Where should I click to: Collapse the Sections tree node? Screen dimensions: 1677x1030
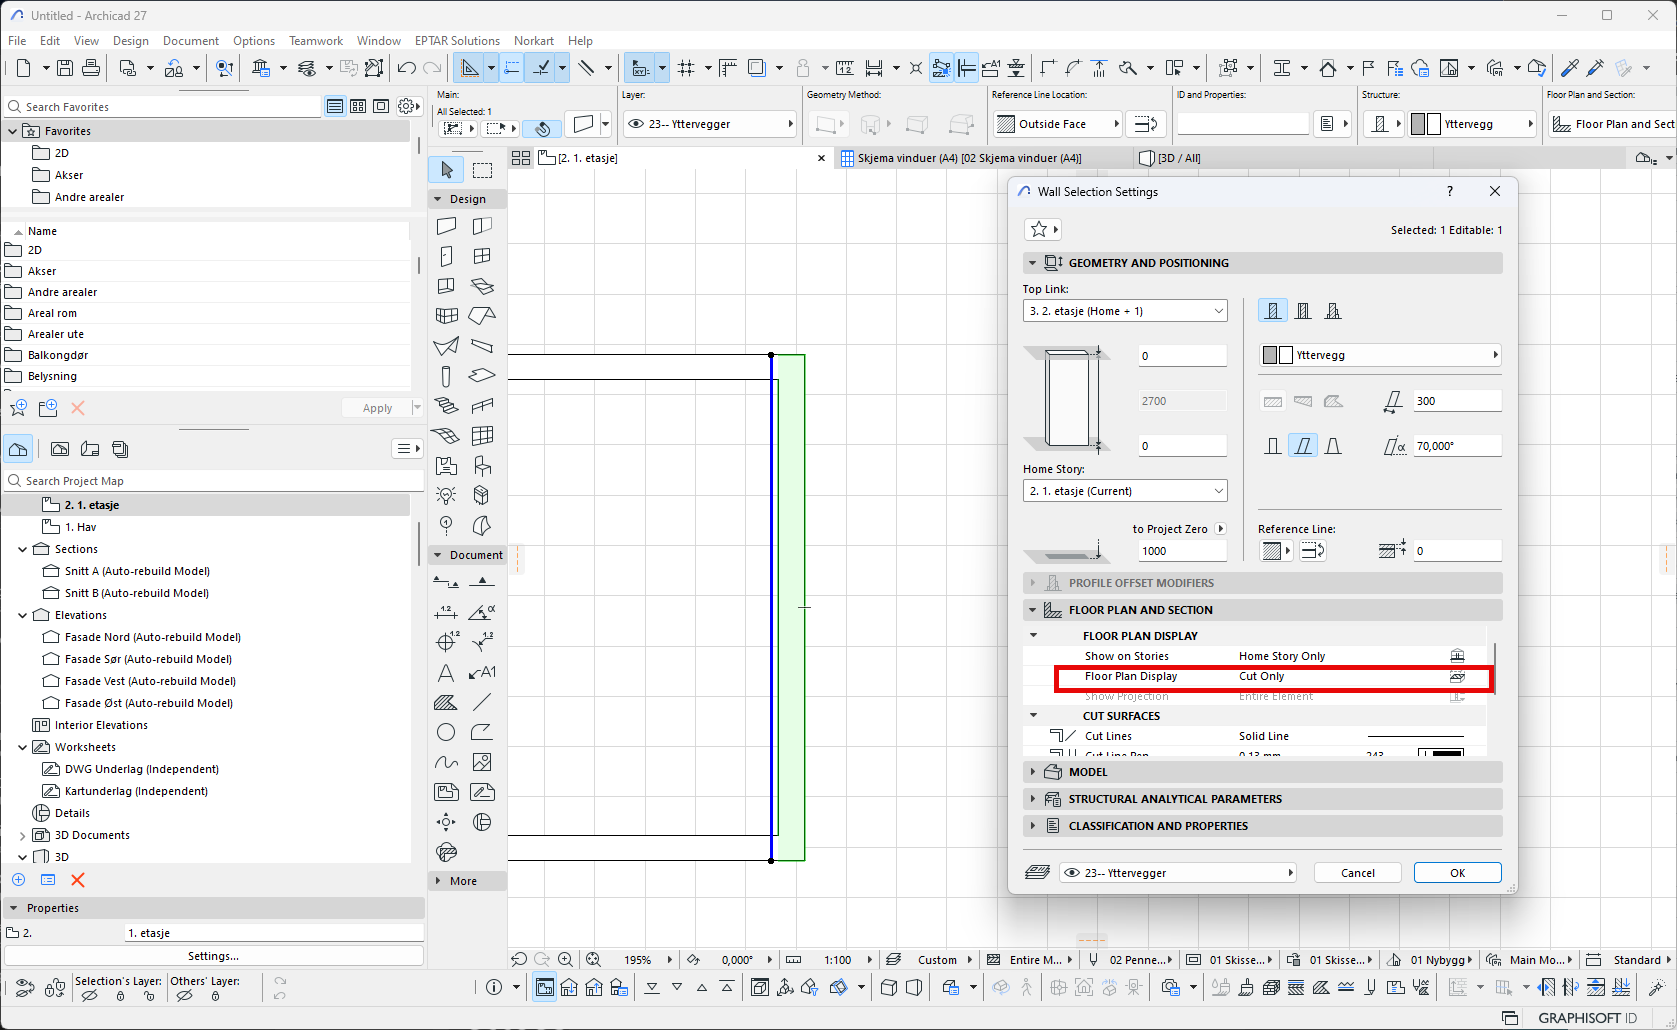pos(23,549)
